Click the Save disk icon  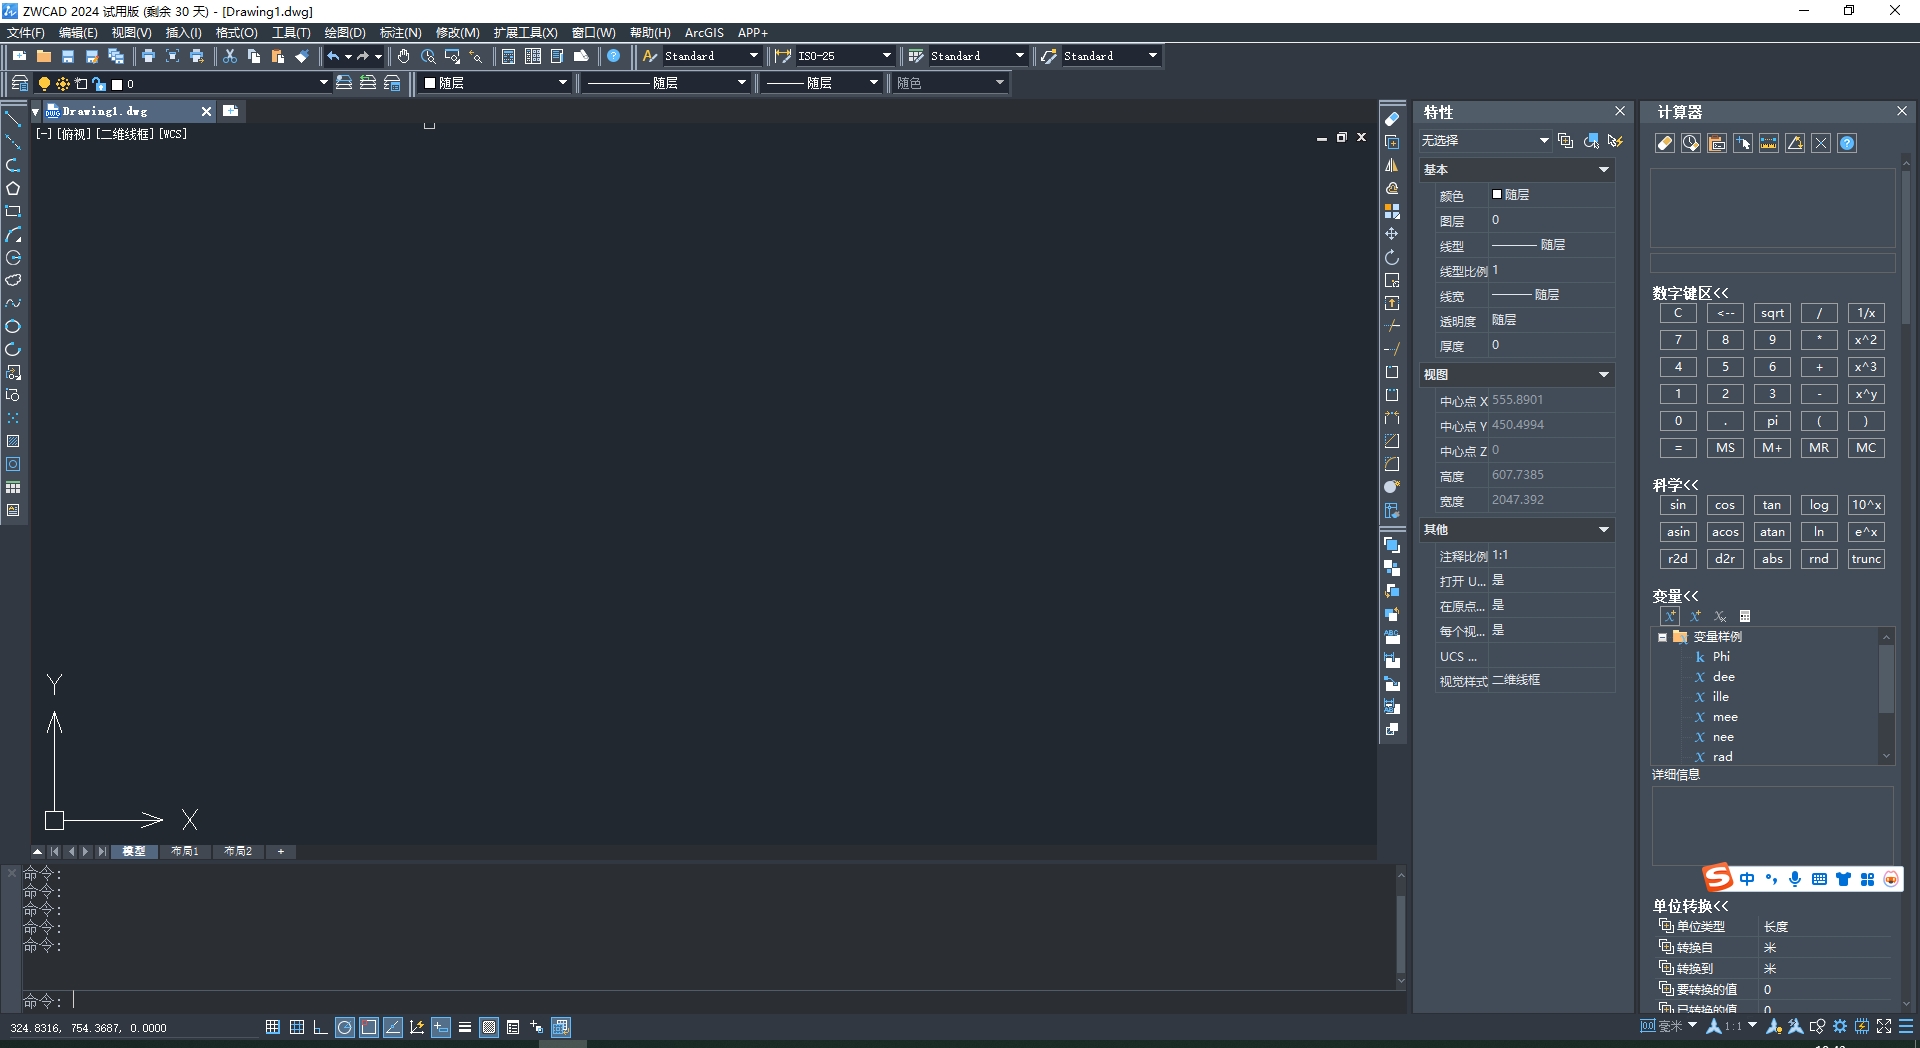pyautogui.click(x=68, y=56)
